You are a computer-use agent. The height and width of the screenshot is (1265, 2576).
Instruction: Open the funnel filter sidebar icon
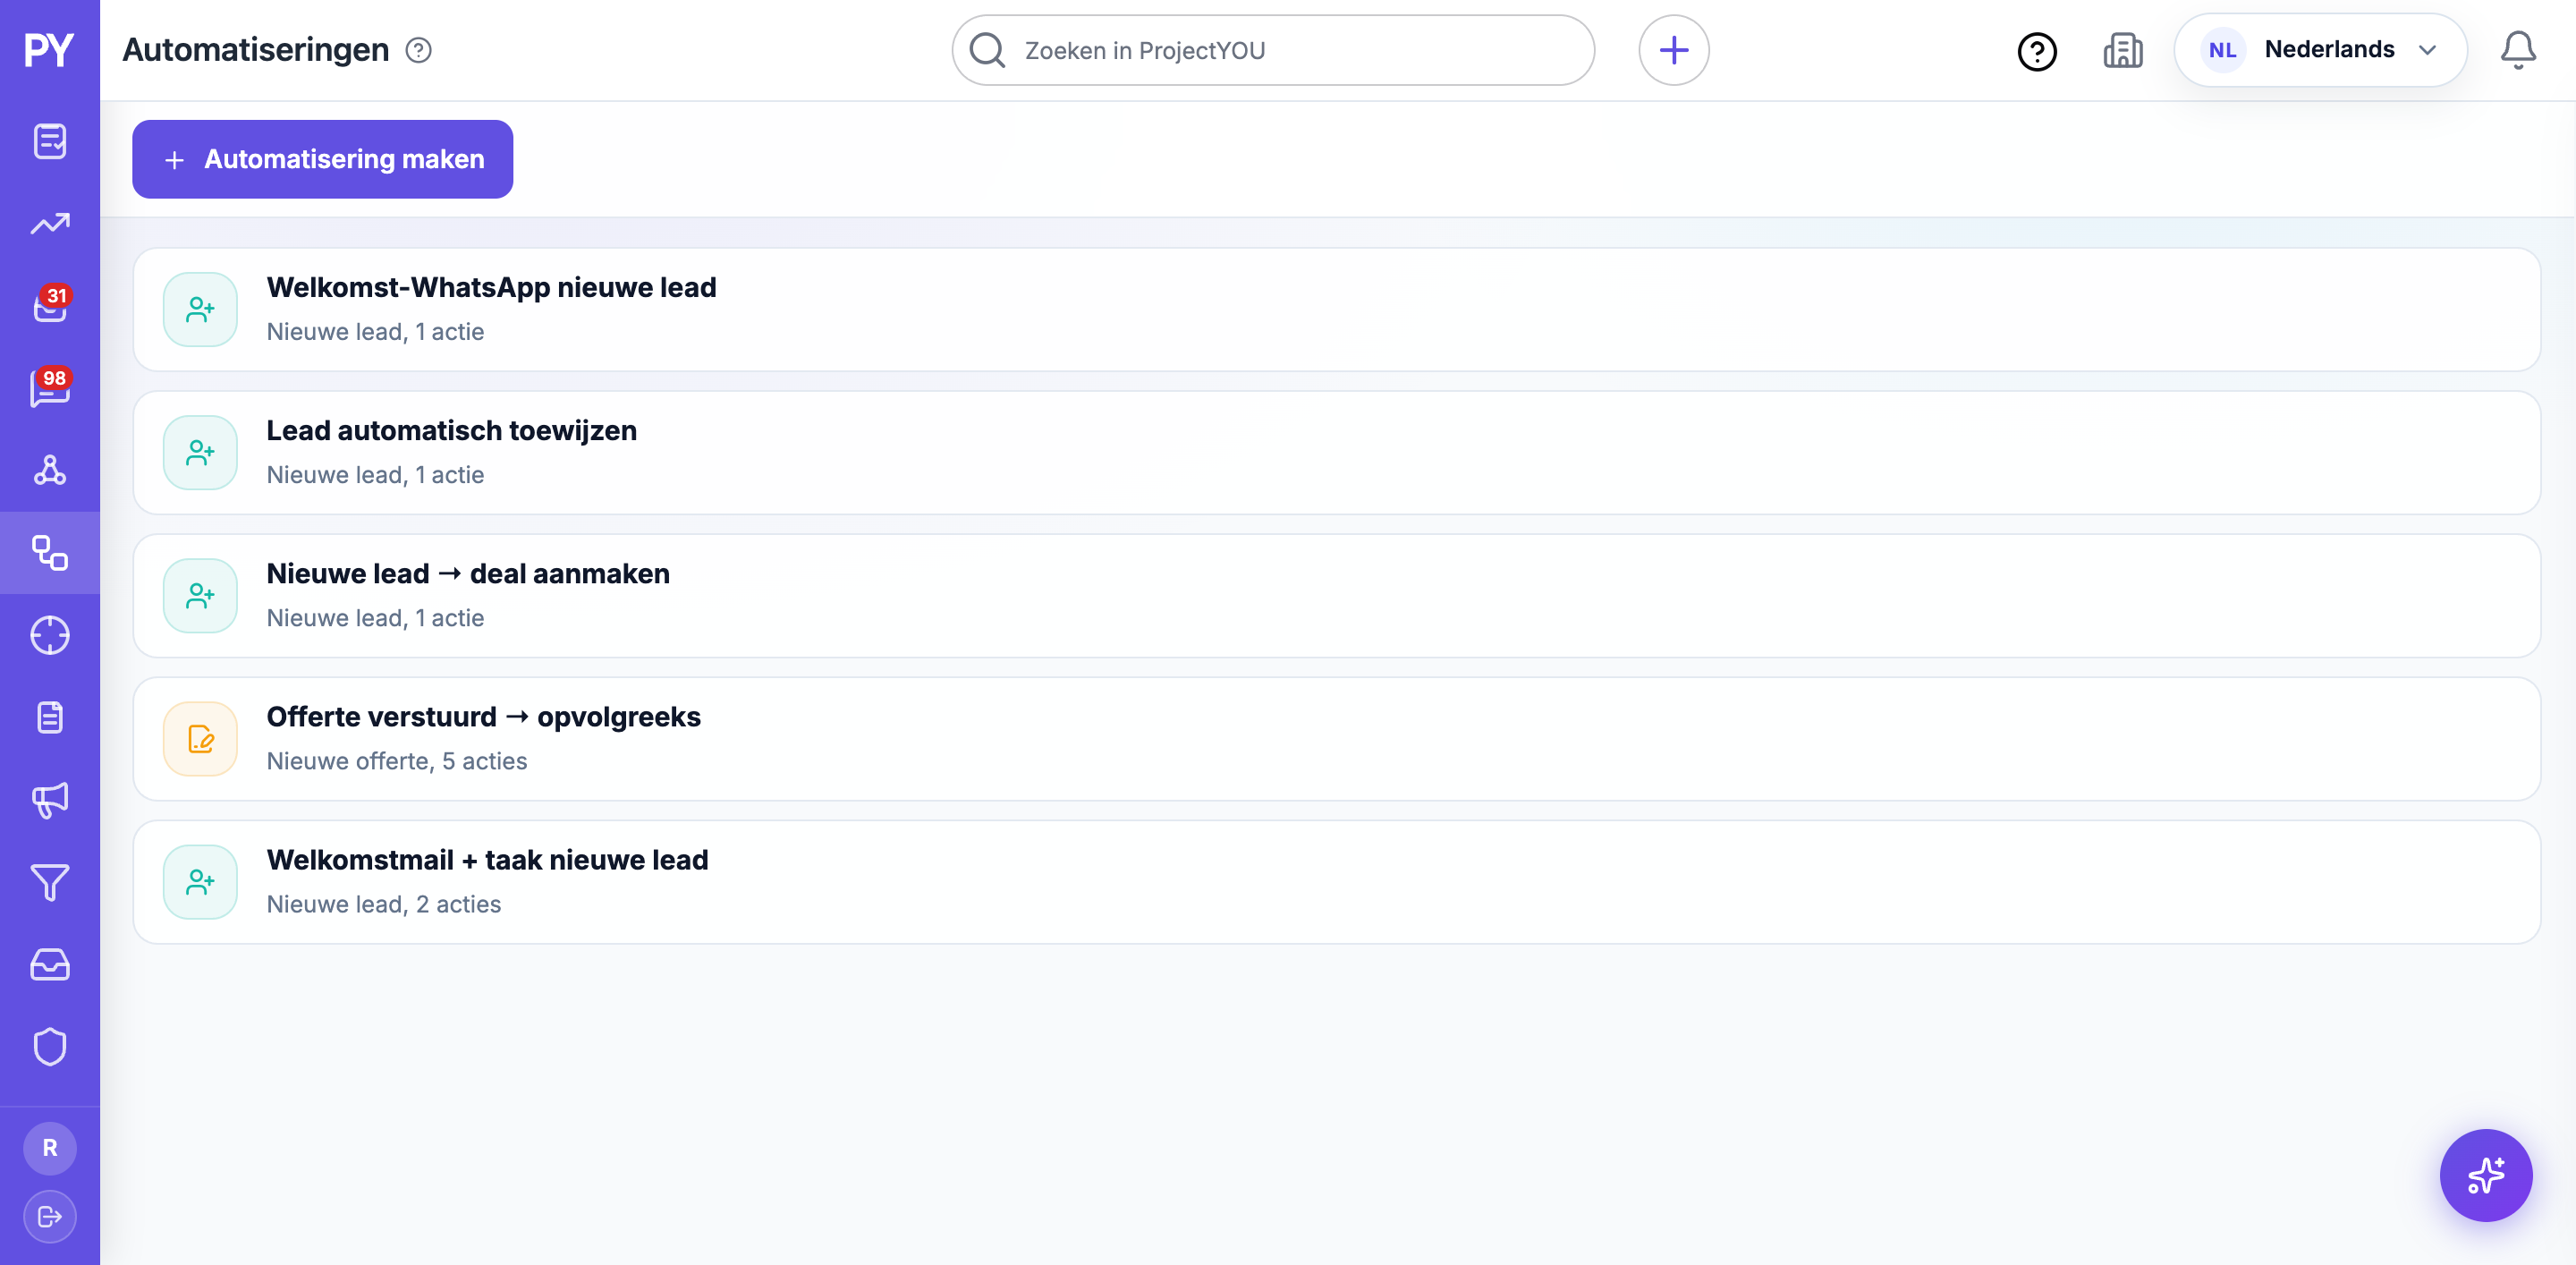(x=50, y=882)
